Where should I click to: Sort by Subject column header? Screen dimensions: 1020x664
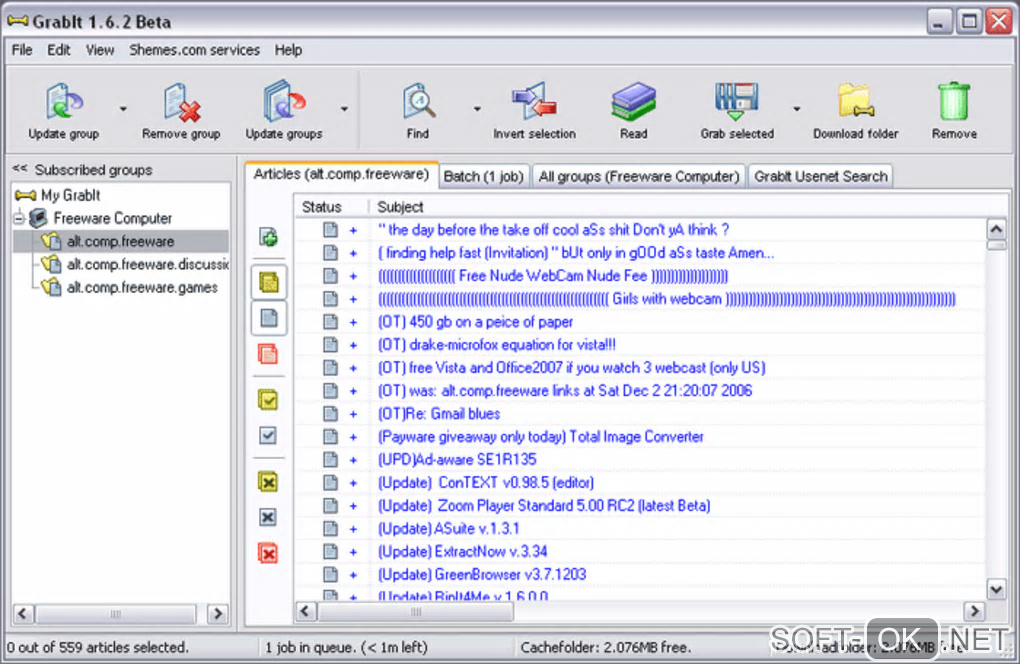click(400, 207)
